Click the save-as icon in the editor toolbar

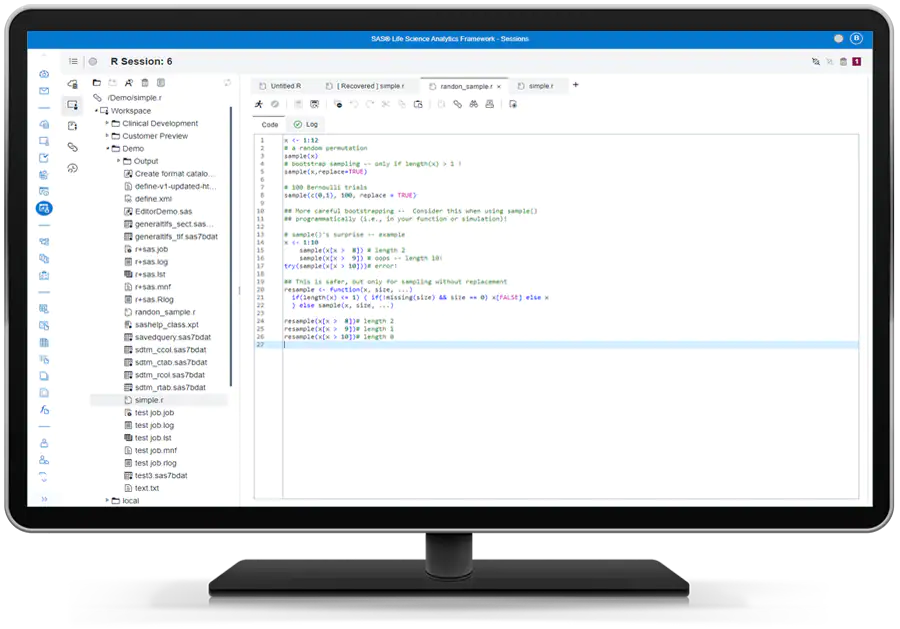315,104
